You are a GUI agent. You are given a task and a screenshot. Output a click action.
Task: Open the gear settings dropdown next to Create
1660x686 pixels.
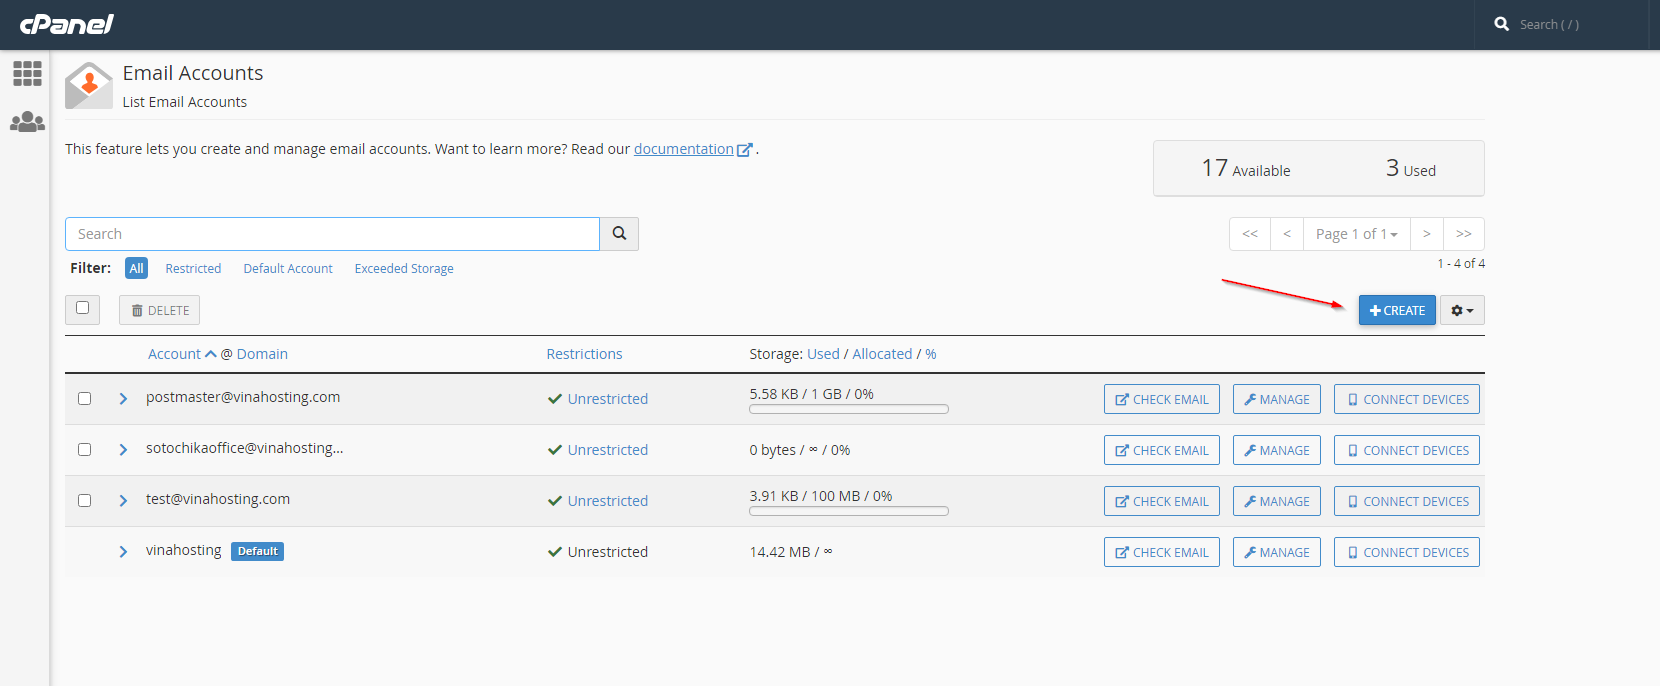[1462, 311]
